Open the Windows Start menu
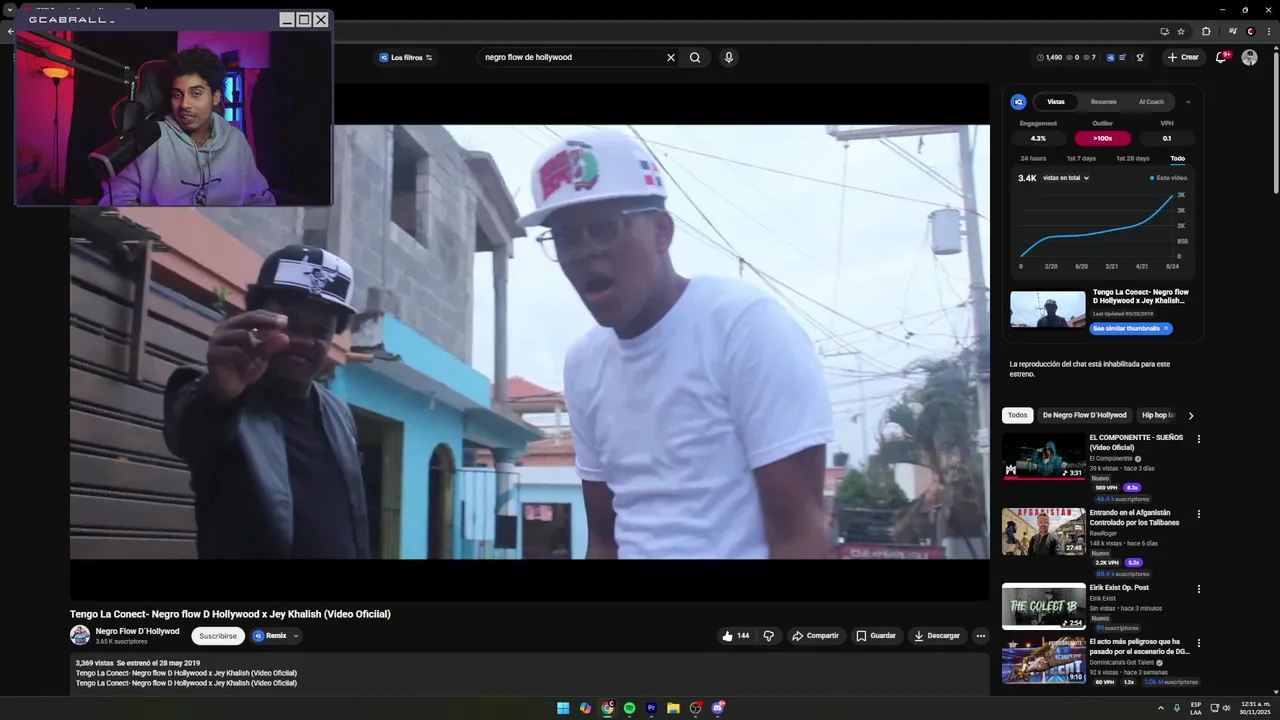 click(x=563, y=708)
